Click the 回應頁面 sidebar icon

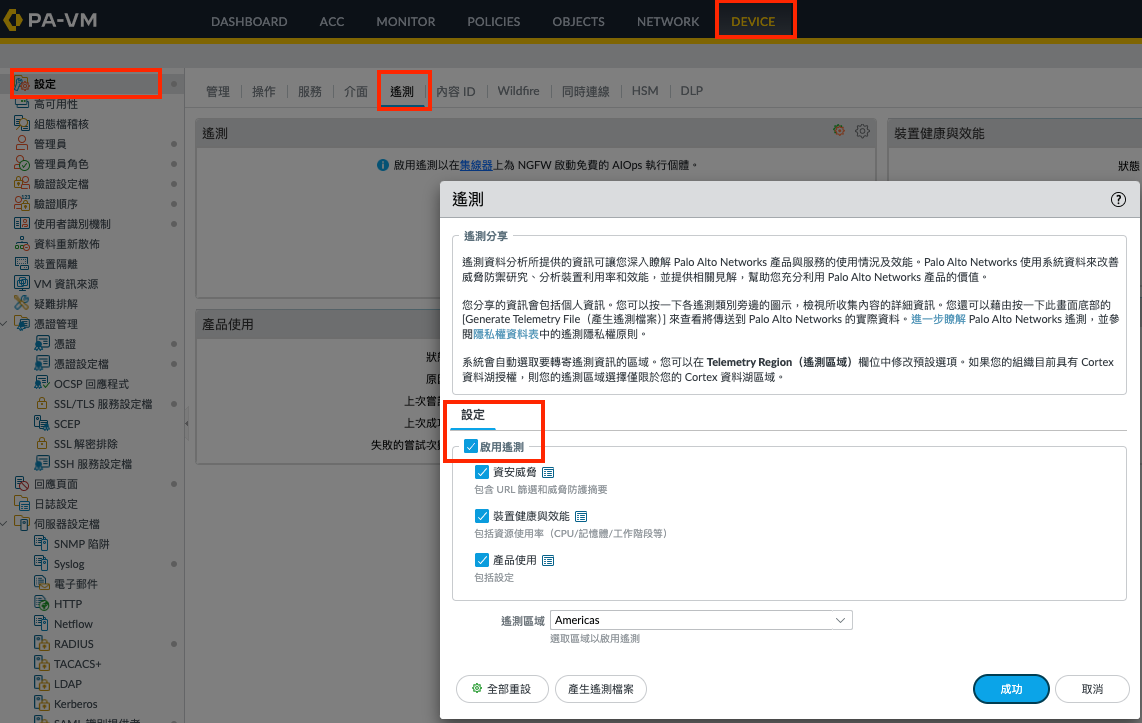pos(22,483)
